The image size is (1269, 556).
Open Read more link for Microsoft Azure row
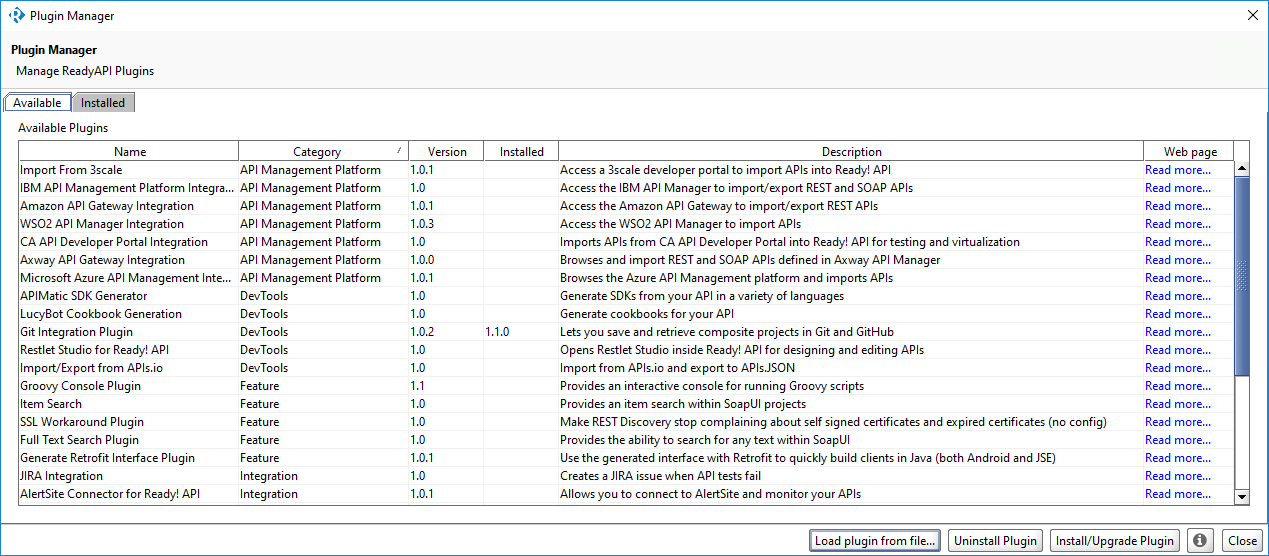[1177, 278]
